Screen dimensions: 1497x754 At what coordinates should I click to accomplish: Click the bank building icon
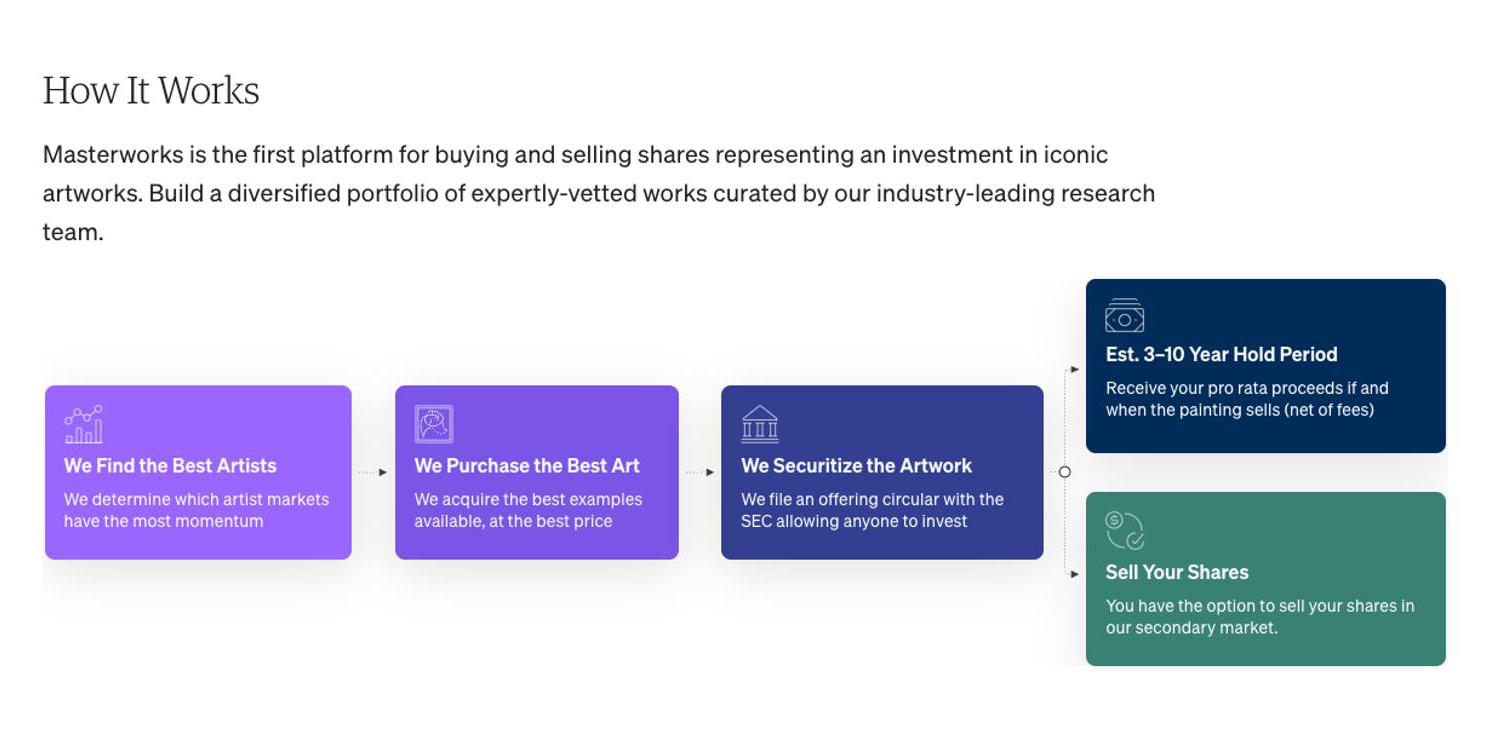click(x=760, y=424)
